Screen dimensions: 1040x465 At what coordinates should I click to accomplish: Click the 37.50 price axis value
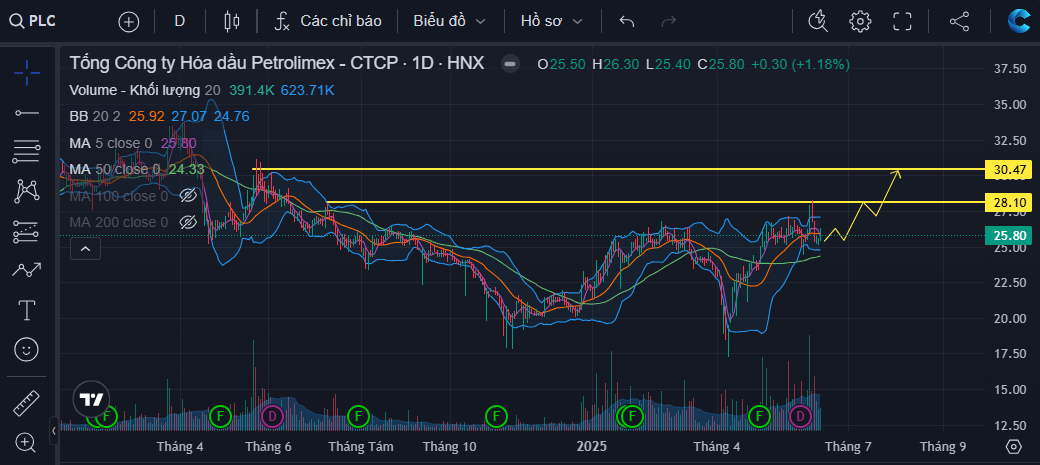pyautogui.click(x=1011, y=69)
